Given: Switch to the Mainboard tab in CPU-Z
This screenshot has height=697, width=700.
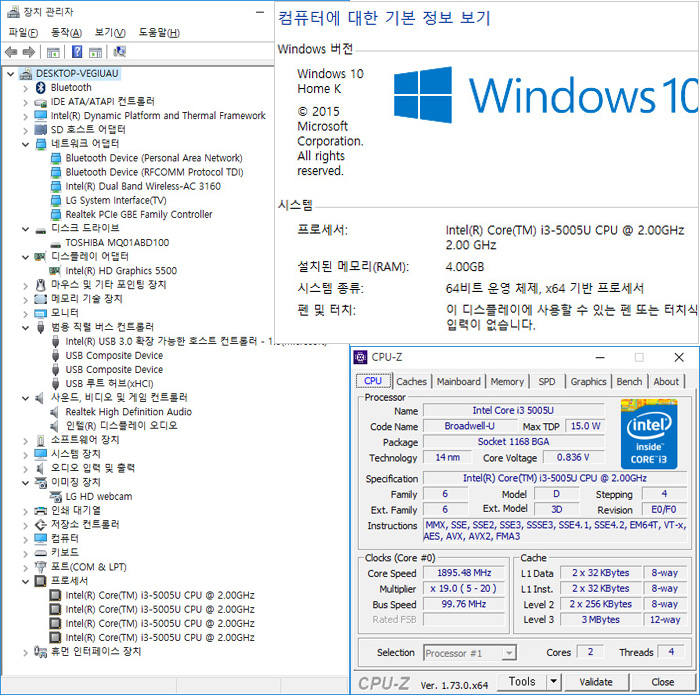Looking at the screenshot, I should click(x=458, y=381).
